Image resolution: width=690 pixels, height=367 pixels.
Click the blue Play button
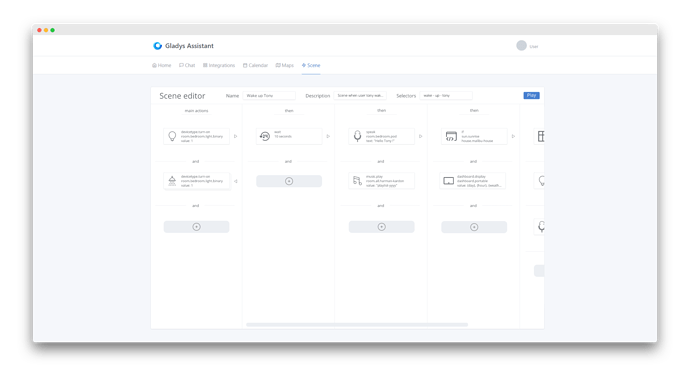(532, 95)
